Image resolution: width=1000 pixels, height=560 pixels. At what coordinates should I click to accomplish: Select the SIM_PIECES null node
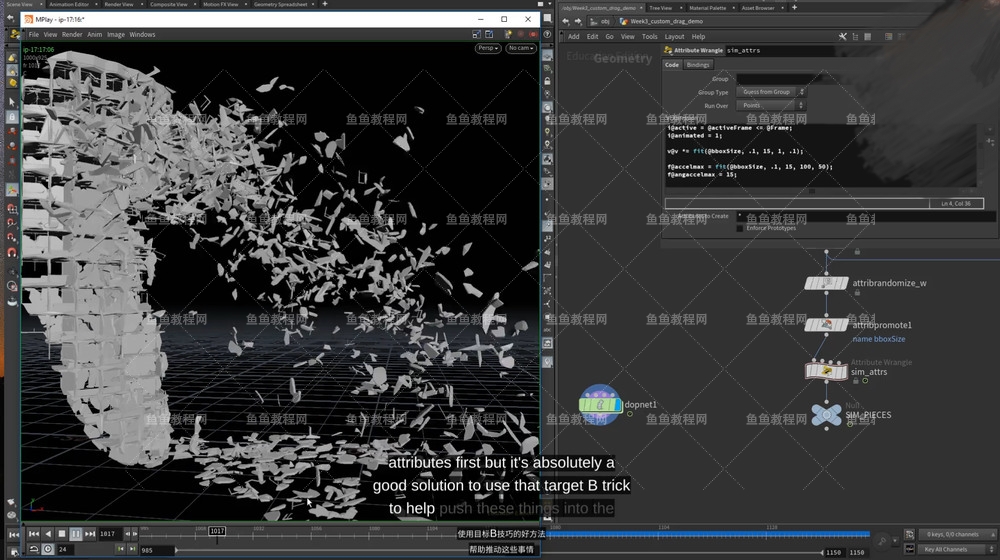click(x=827, y=415)
